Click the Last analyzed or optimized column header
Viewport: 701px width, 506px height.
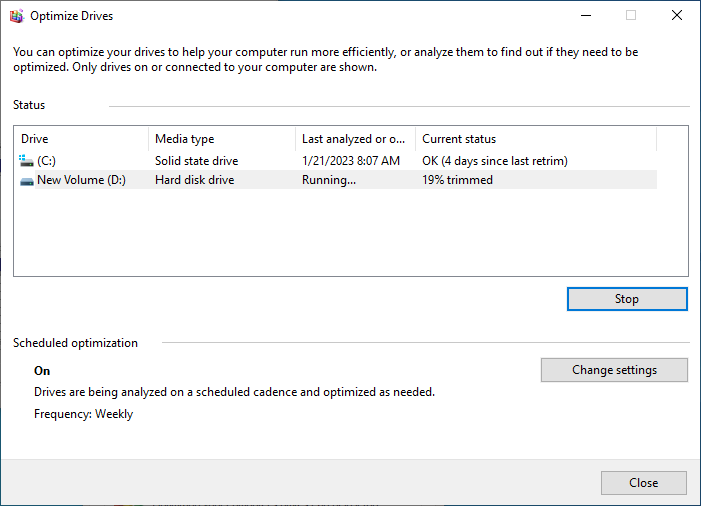pyautogui.click(x=355, y=139)
